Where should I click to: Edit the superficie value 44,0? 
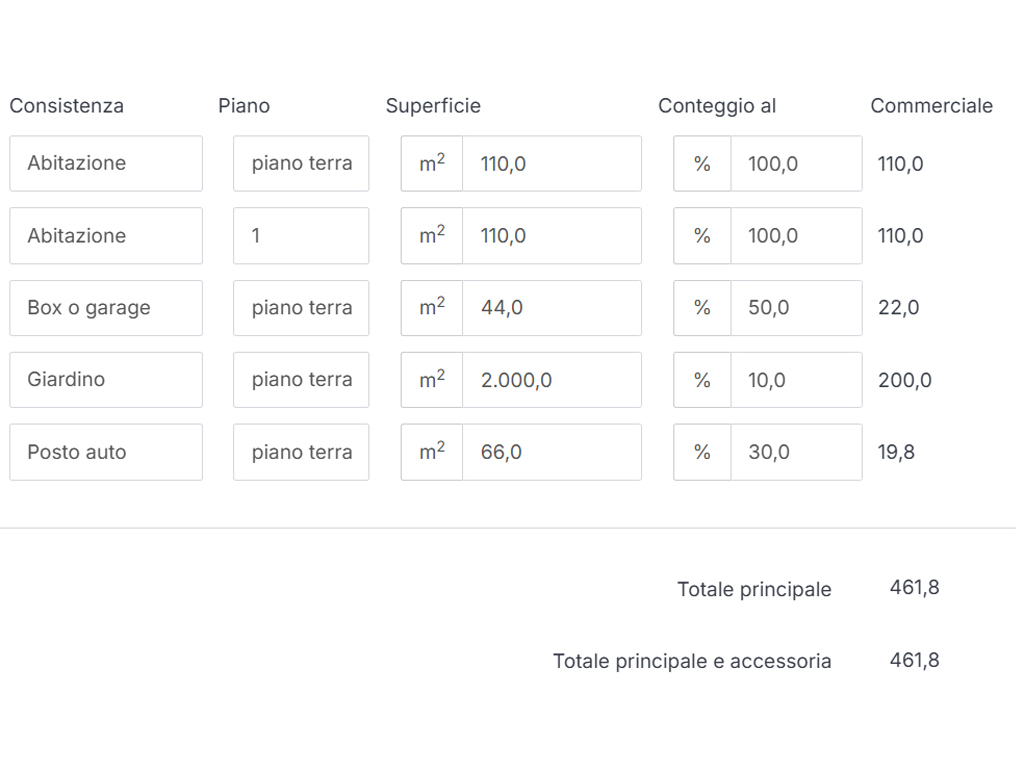coord(551,308)
